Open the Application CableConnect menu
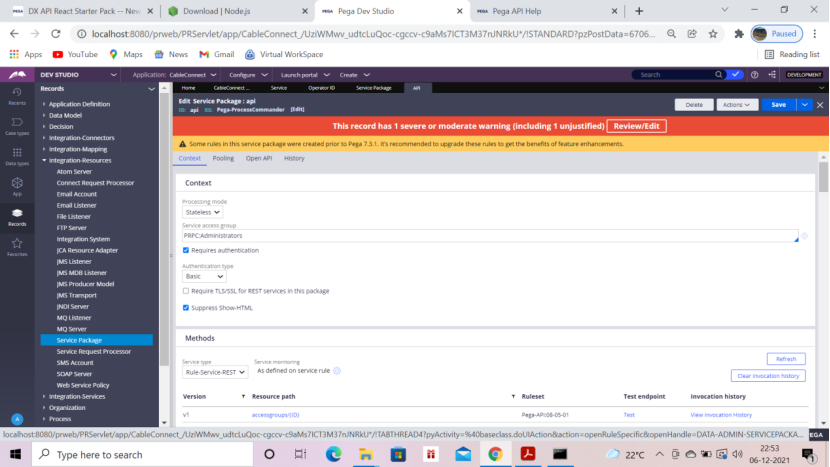Screen dimensions: 830x467 point(175,75)
